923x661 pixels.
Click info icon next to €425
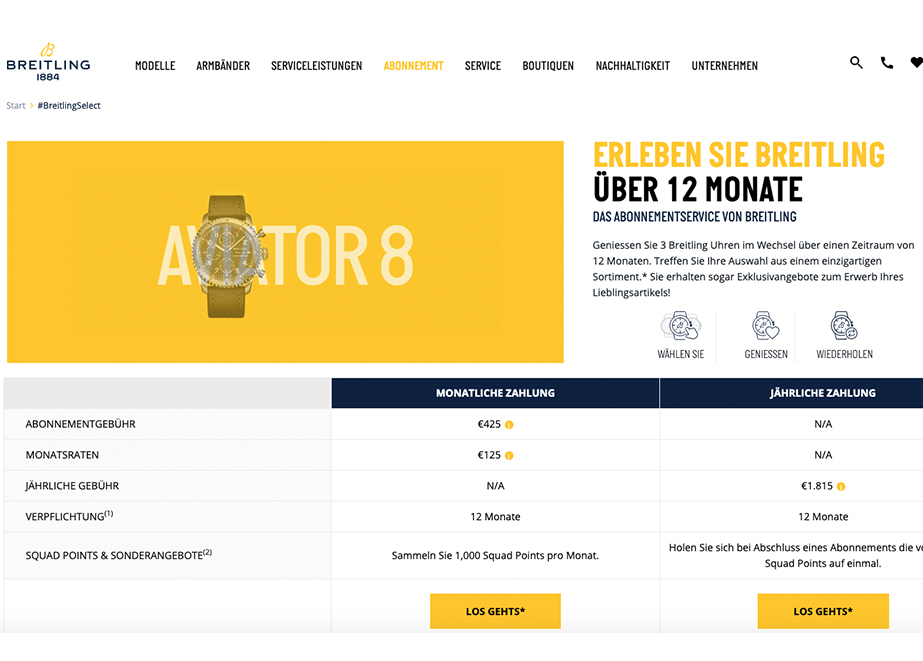509,425
